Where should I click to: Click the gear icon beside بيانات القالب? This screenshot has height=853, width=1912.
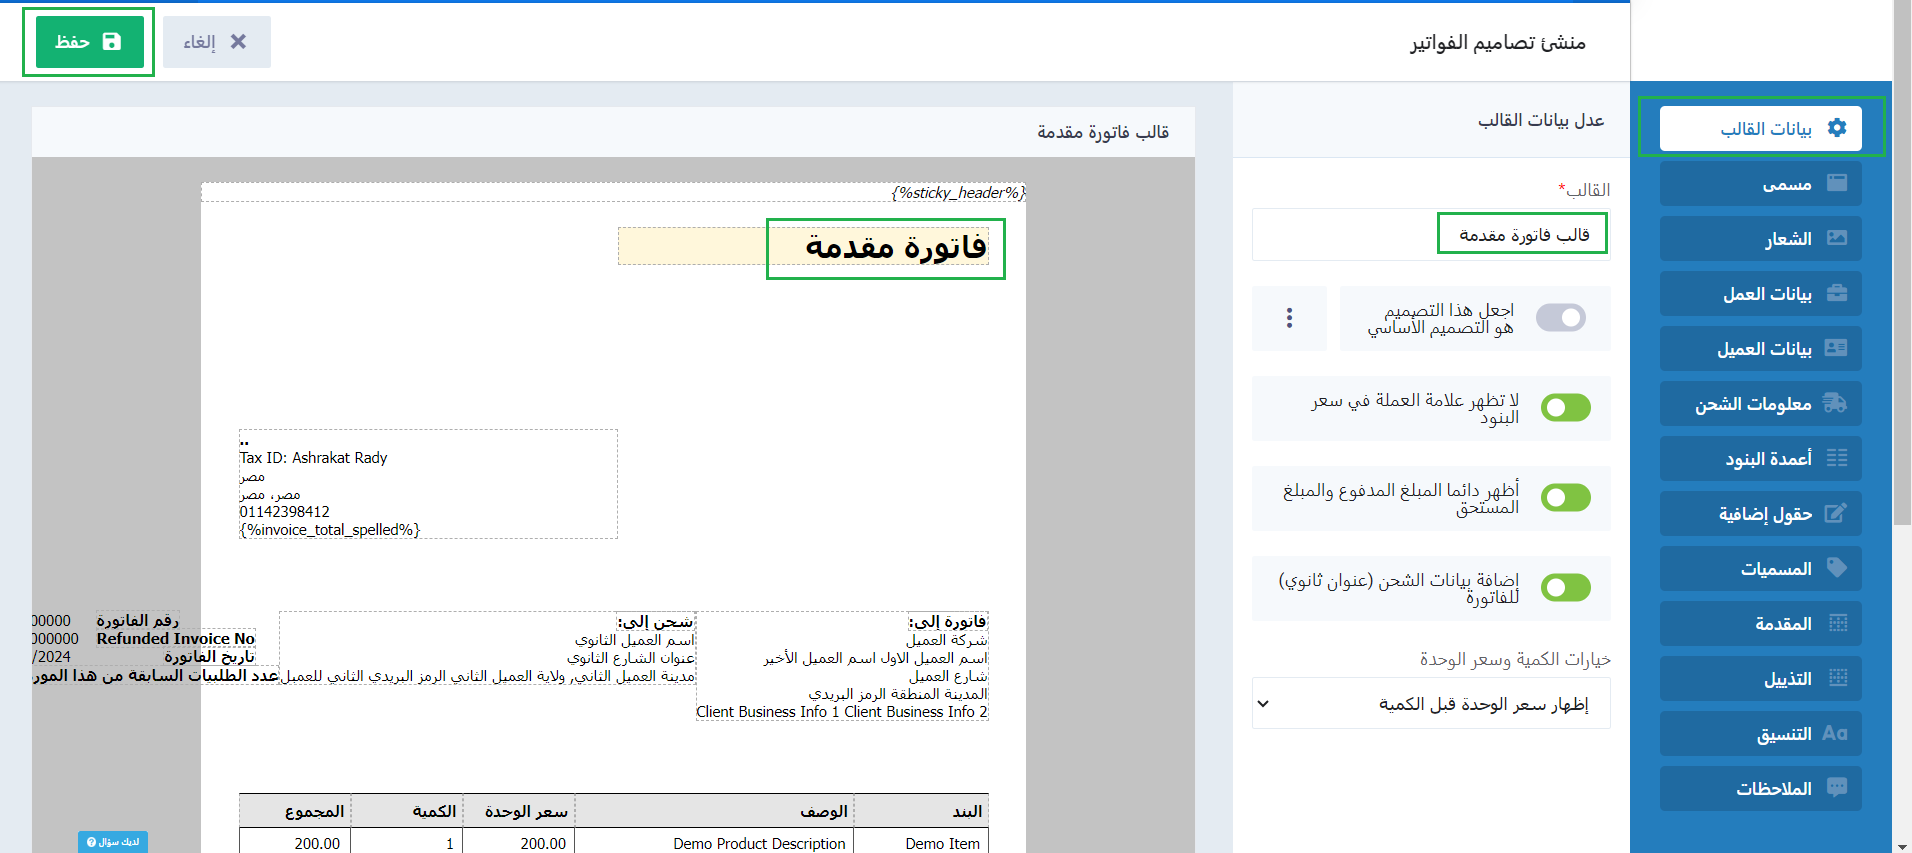1837,128
